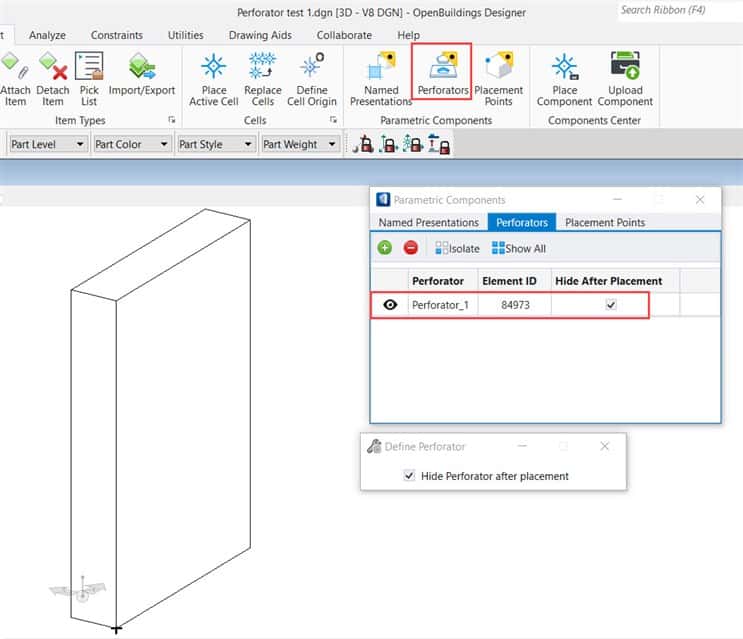
Task: Expand the Cells group dialog launcher
Action: [333, 120]
